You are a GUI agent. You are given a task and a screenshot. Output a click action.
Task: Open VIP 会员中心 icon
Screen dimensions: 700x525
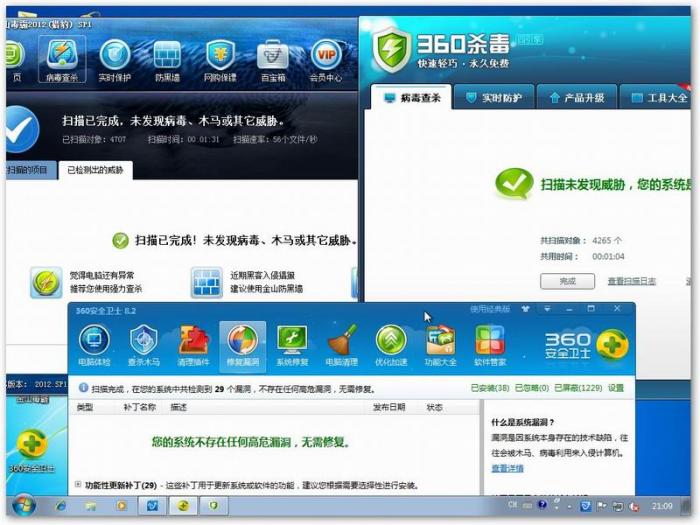click(326, 61)
